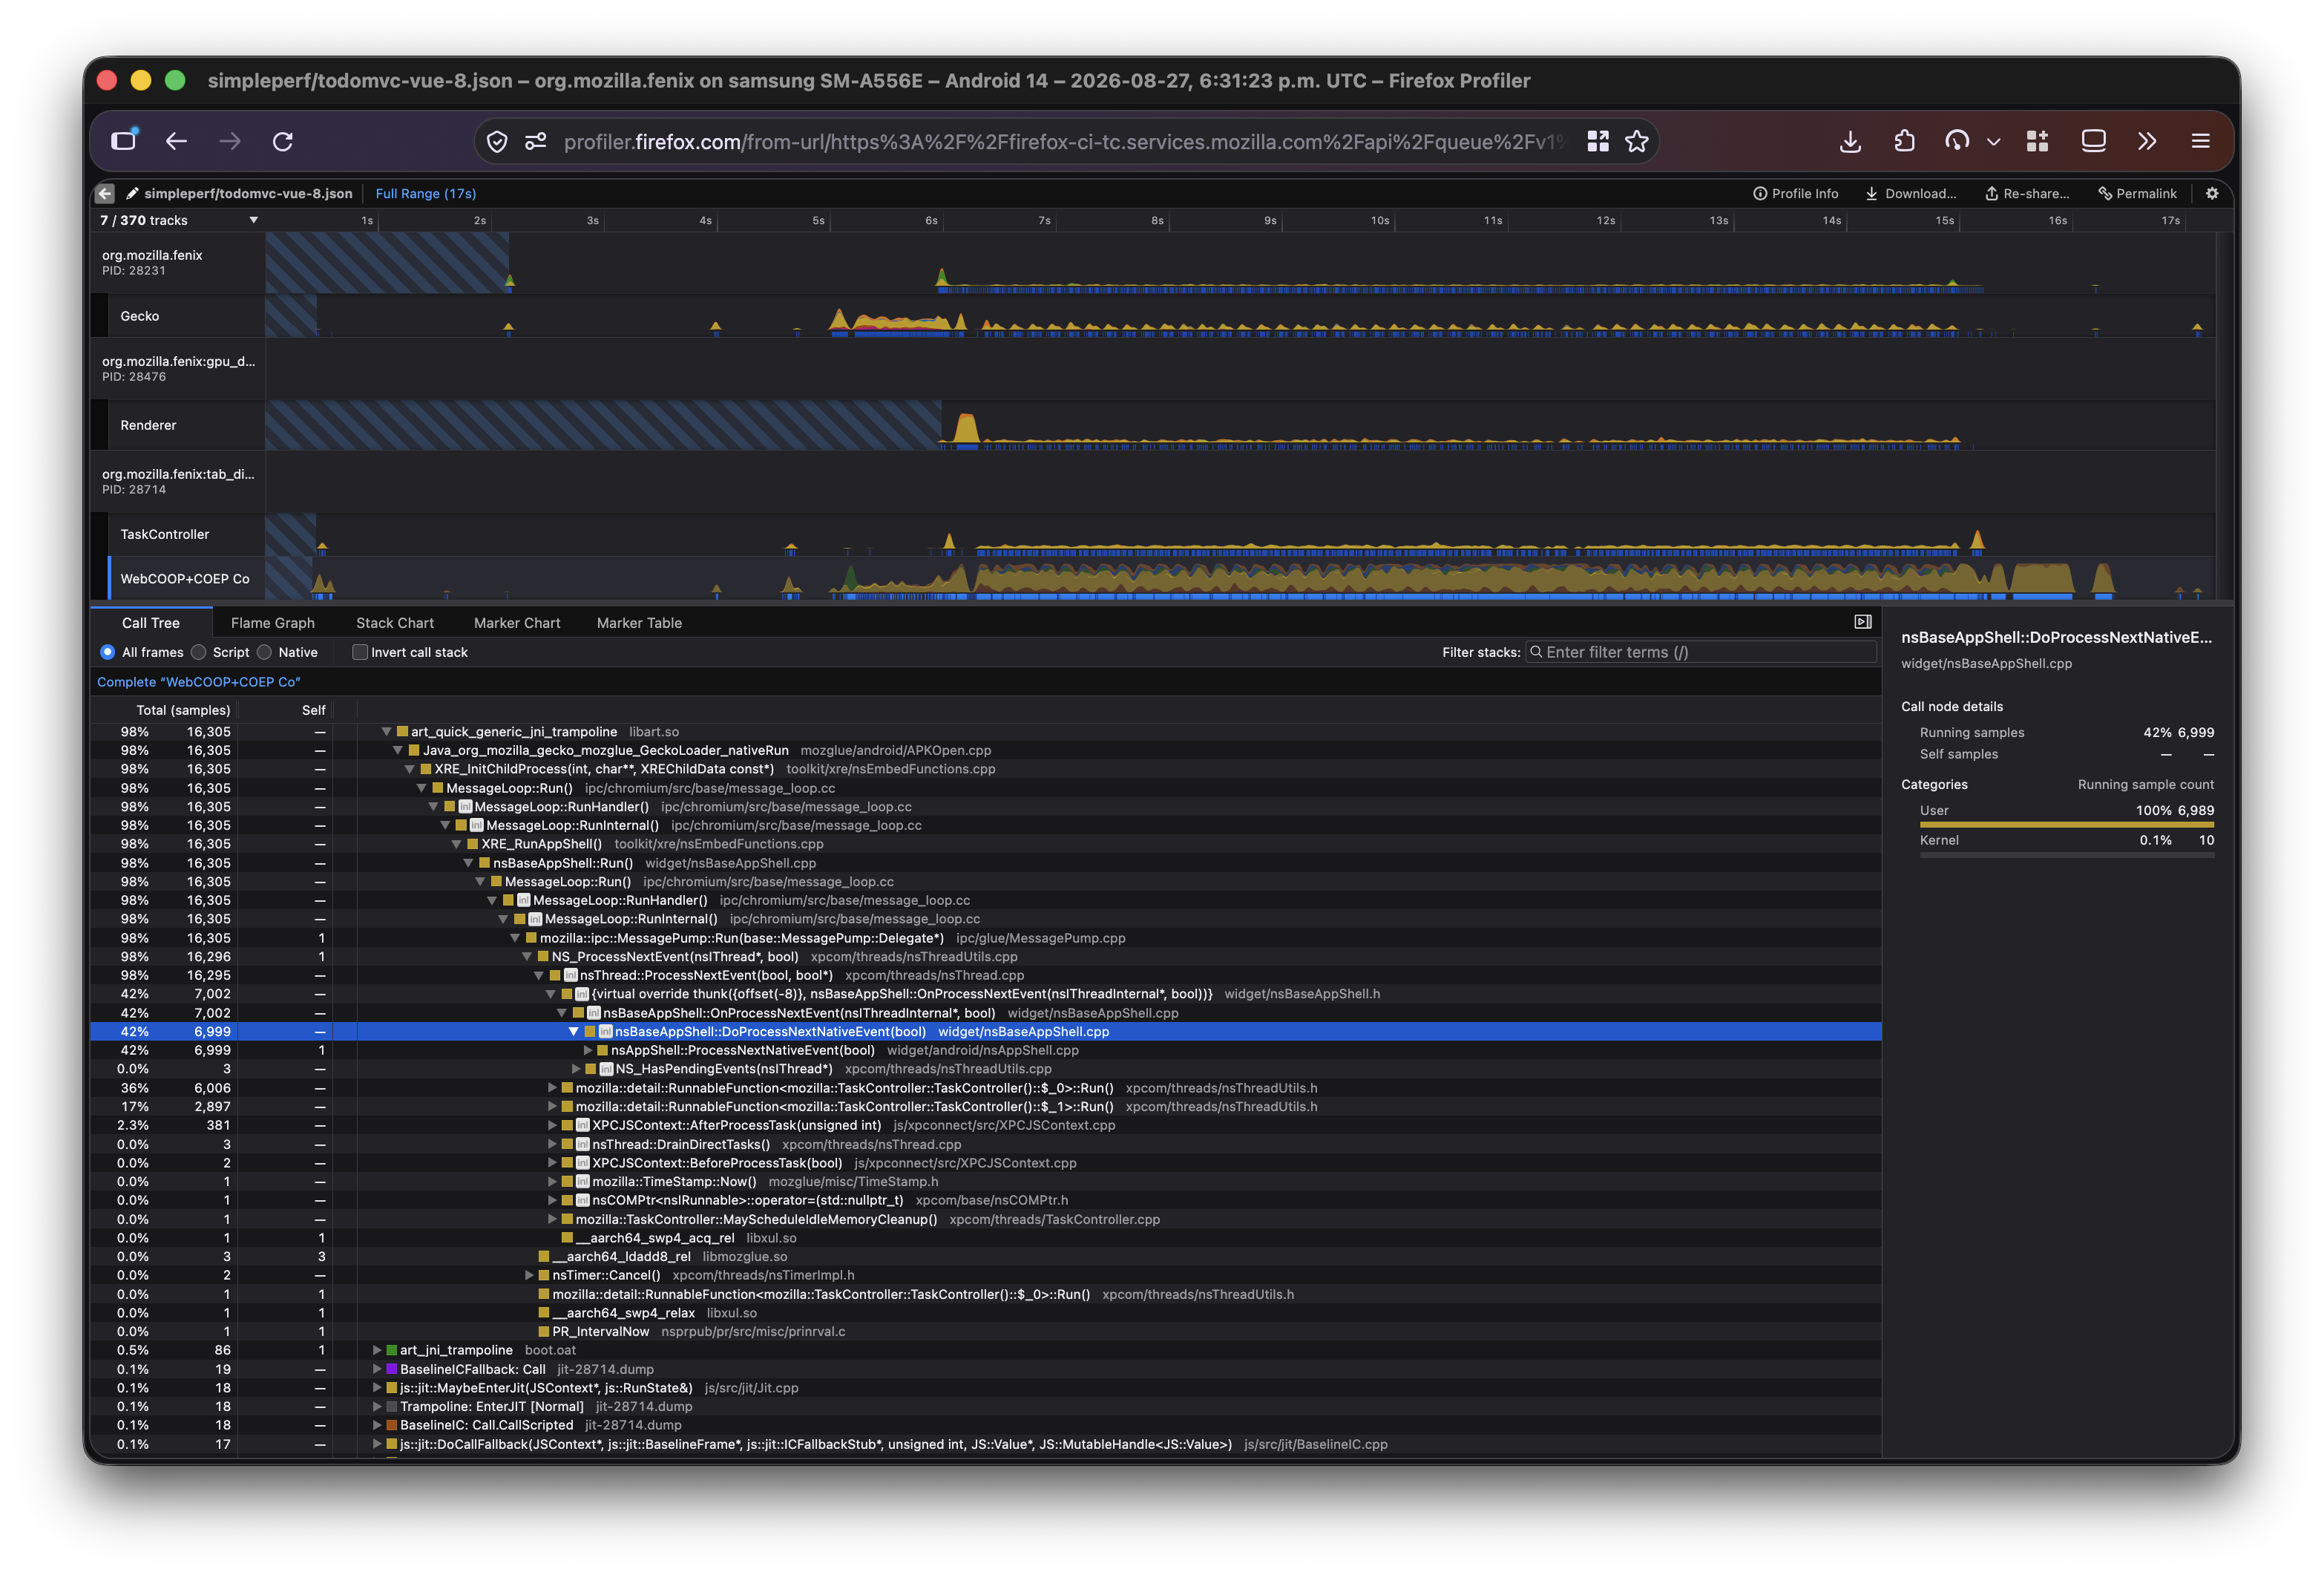The image size is (2324, 1575).
Task: Click the User category running sample bar
Action: point(2066,824)
